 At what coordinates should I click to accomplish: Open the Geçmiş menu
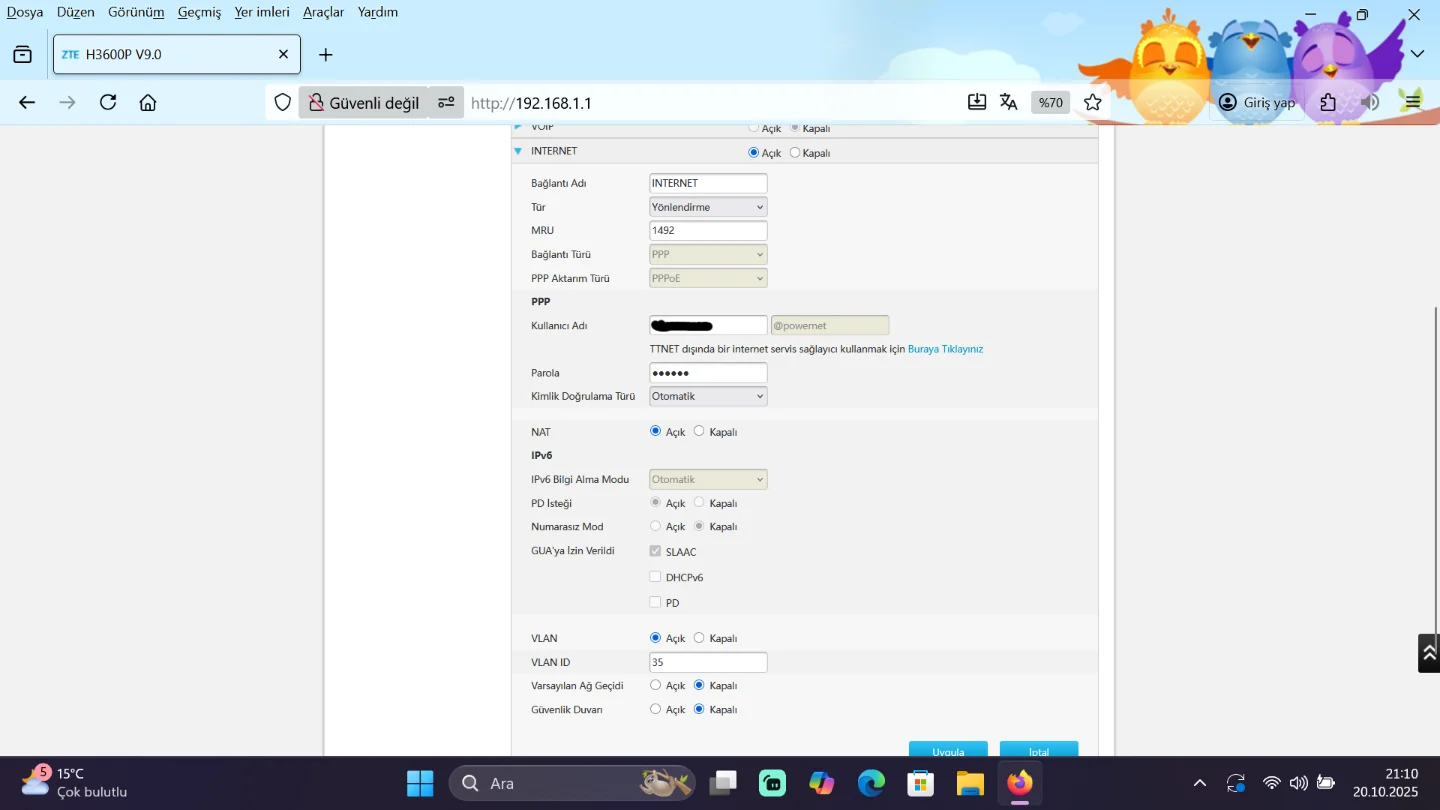[199, 12]
